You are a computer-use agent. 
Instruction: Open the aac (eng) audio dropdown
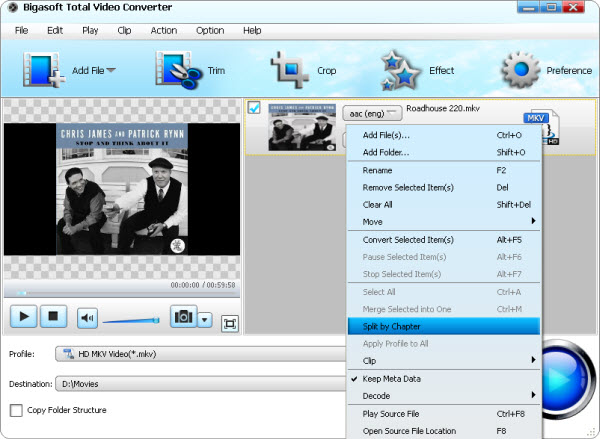pos(372,113)
